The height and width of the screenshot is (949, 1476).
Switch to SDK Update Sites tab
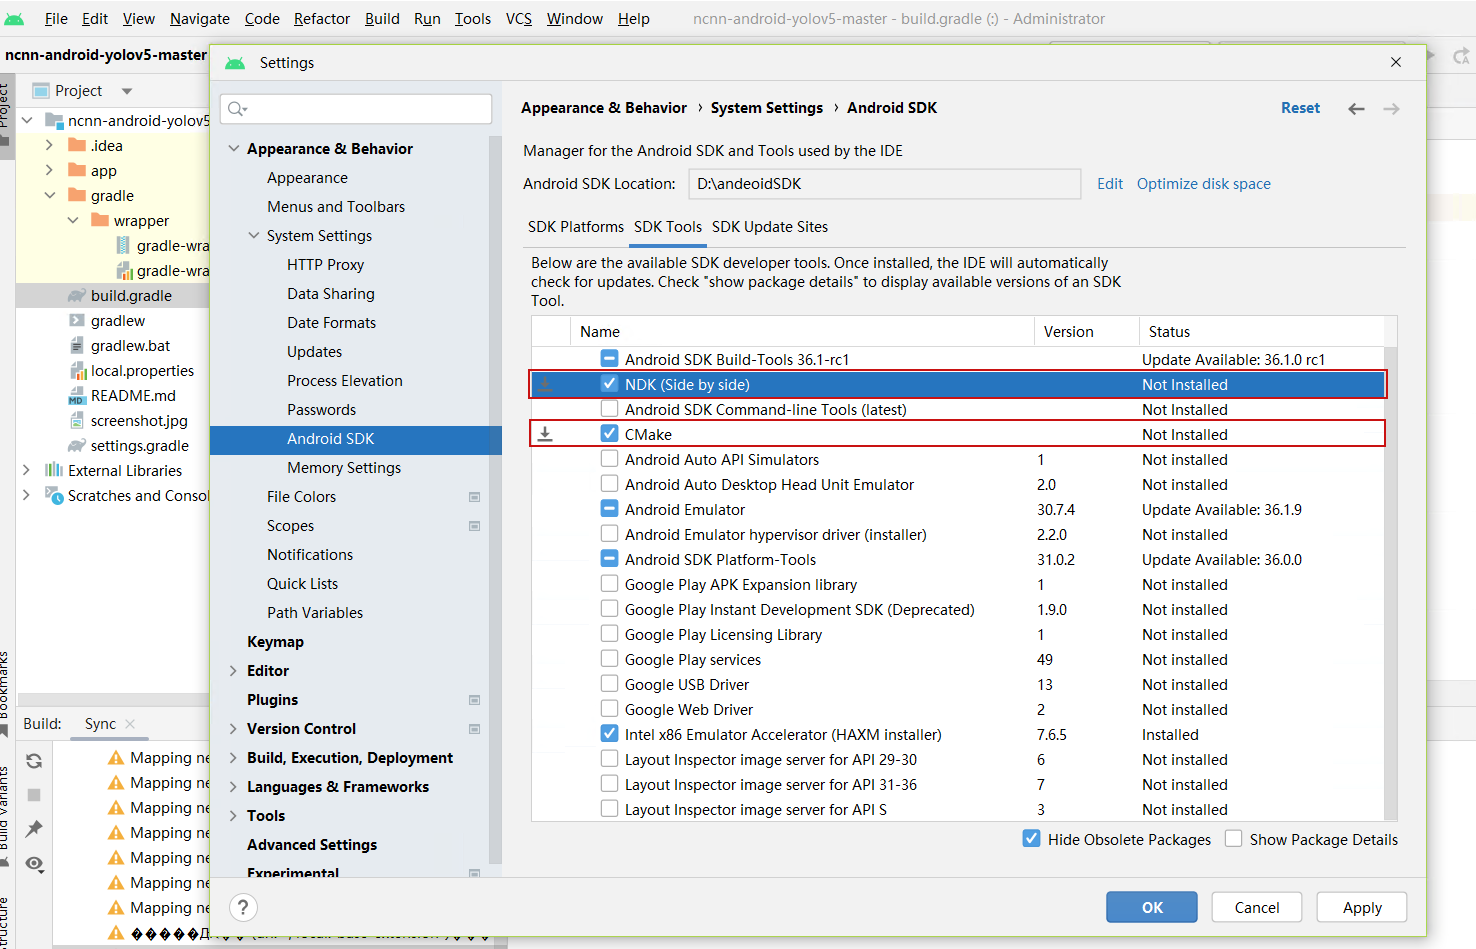point(770,227)
